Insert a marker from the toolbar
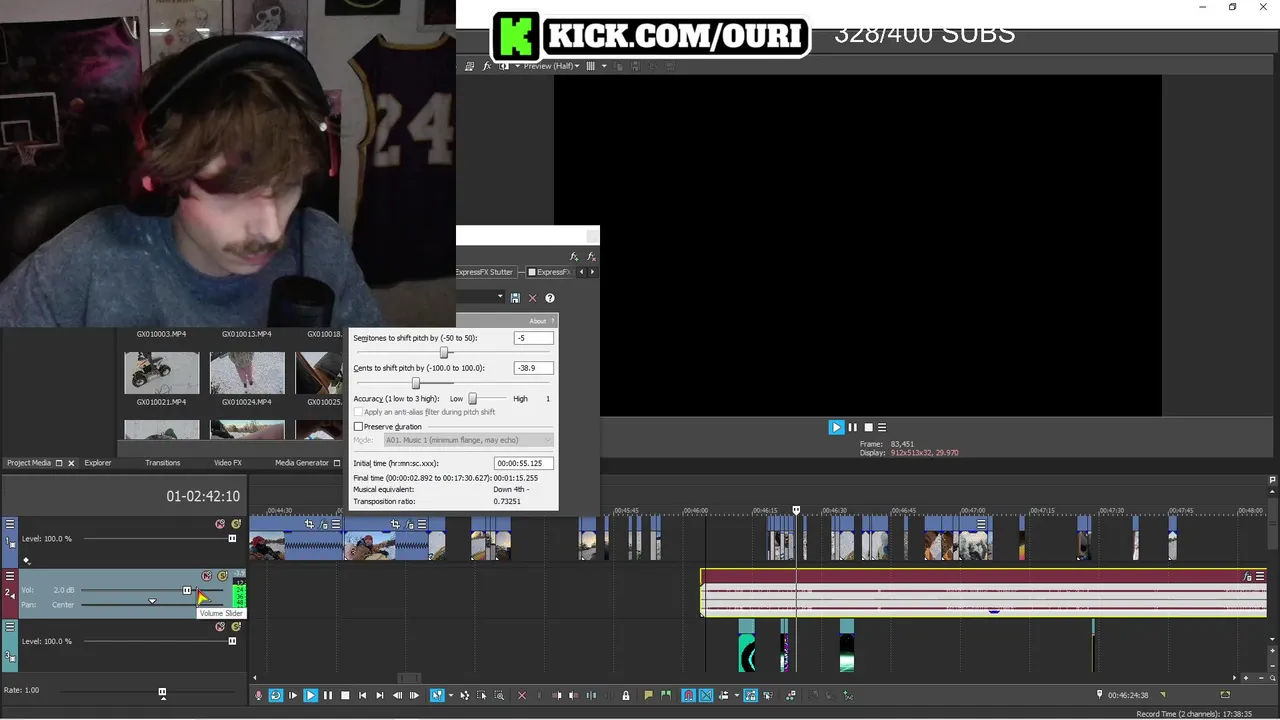The image size is (1280, 720). 649,695
